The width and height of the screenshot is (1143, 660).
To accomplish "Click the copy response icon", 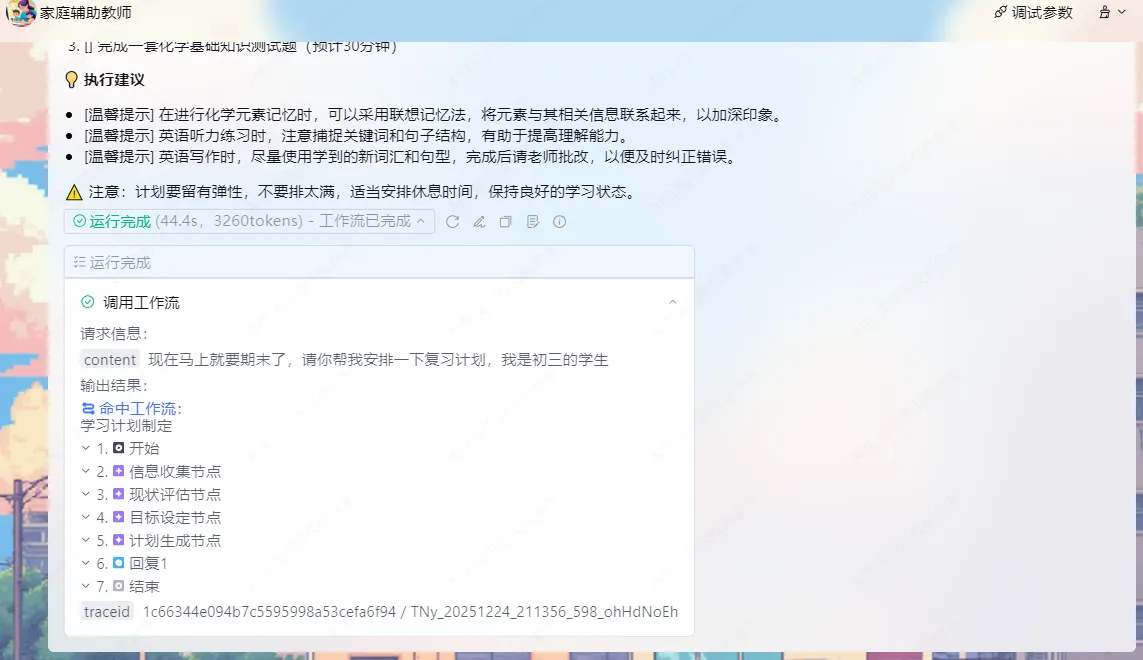I will tap(506, 222).
